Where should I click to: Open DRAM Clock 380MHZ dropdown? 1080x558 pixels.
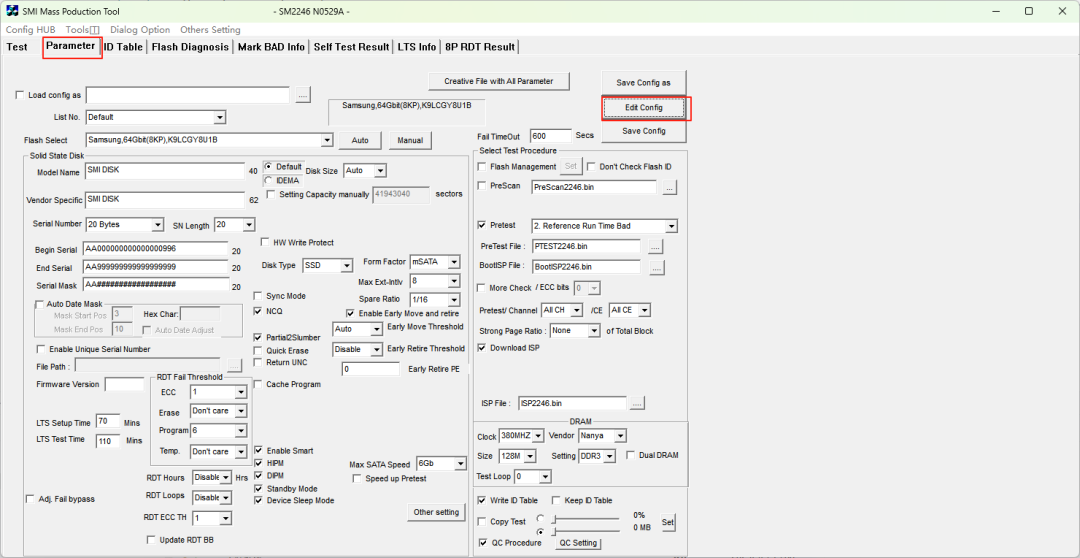point(537,436)
